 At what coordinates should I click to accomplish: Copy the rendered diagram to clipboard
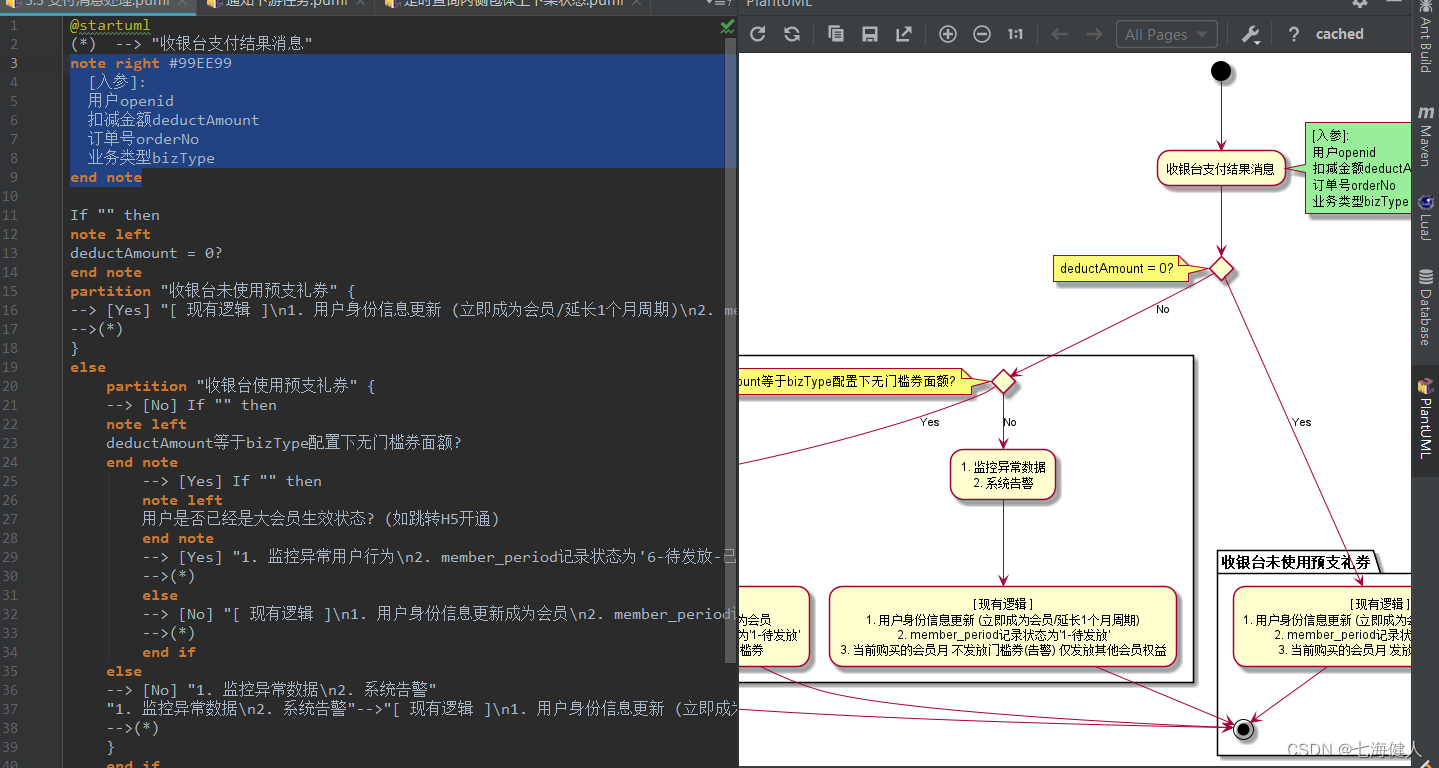tap(835, 33)
